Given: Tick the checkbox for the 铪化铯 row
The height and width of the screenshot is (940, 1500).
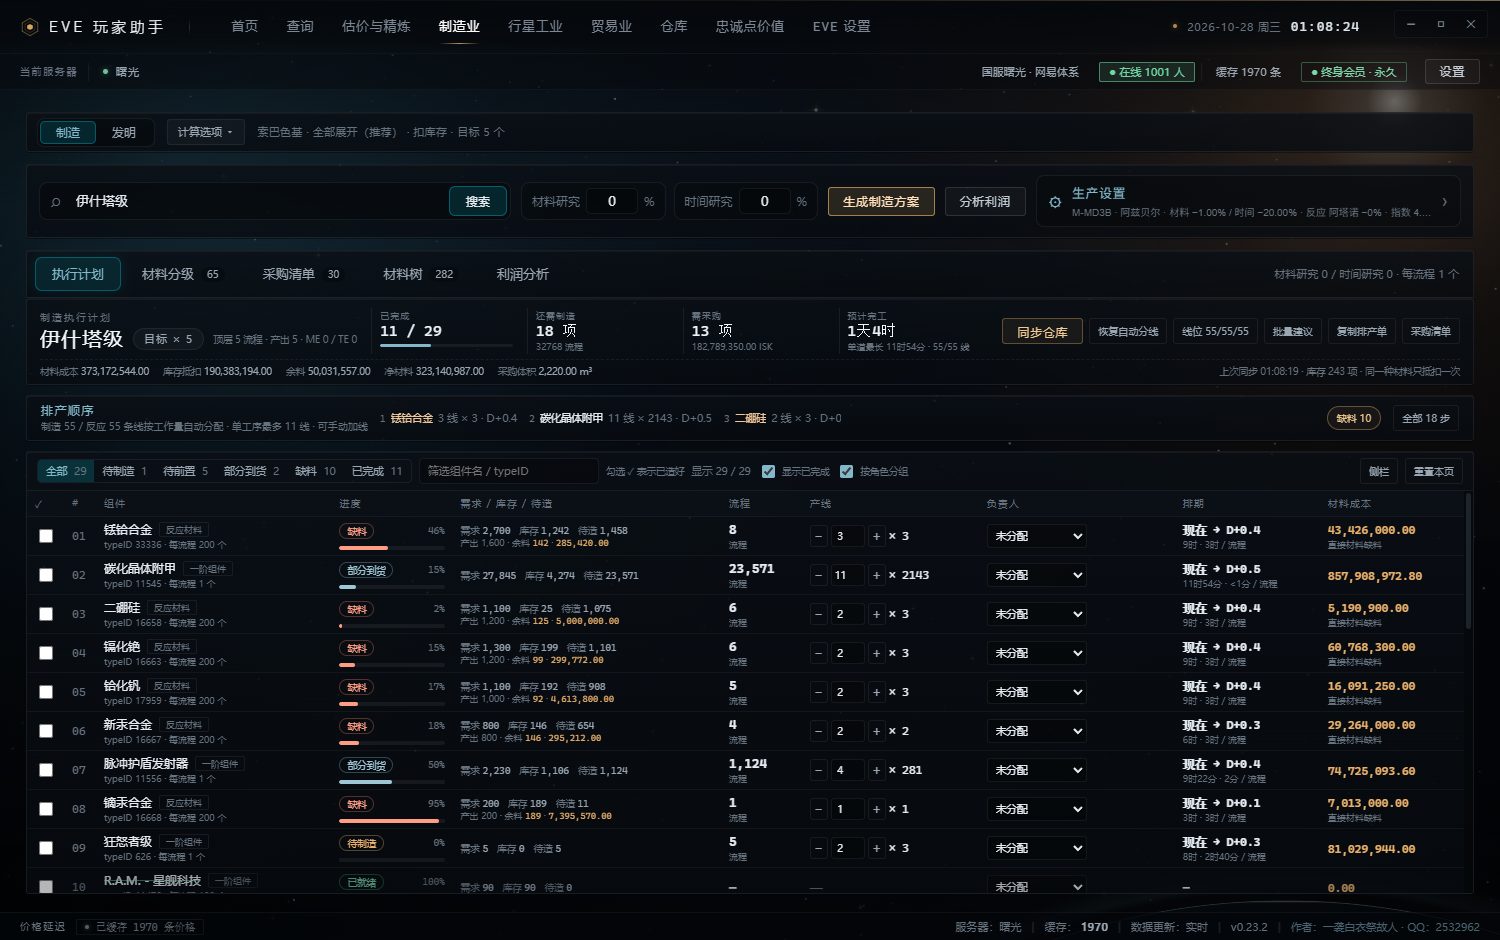Looking at the screenshot, I should coord(46,653).
